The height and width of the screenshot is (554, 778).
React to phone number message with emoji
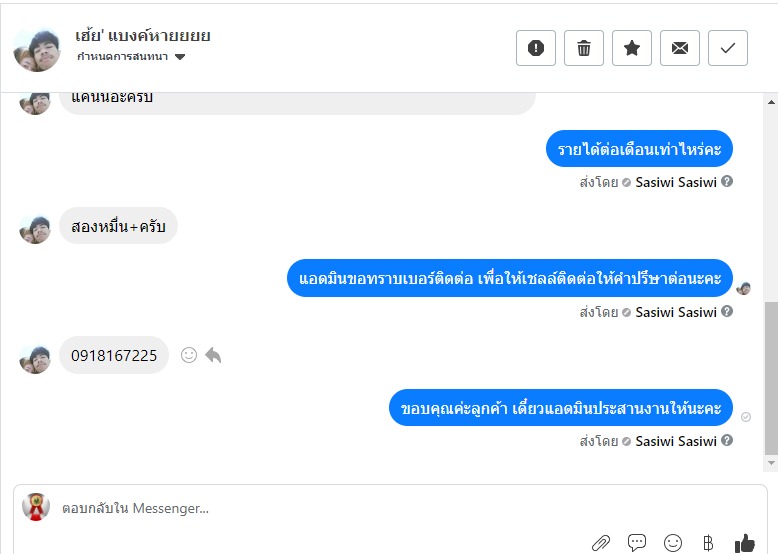point(189,355)
